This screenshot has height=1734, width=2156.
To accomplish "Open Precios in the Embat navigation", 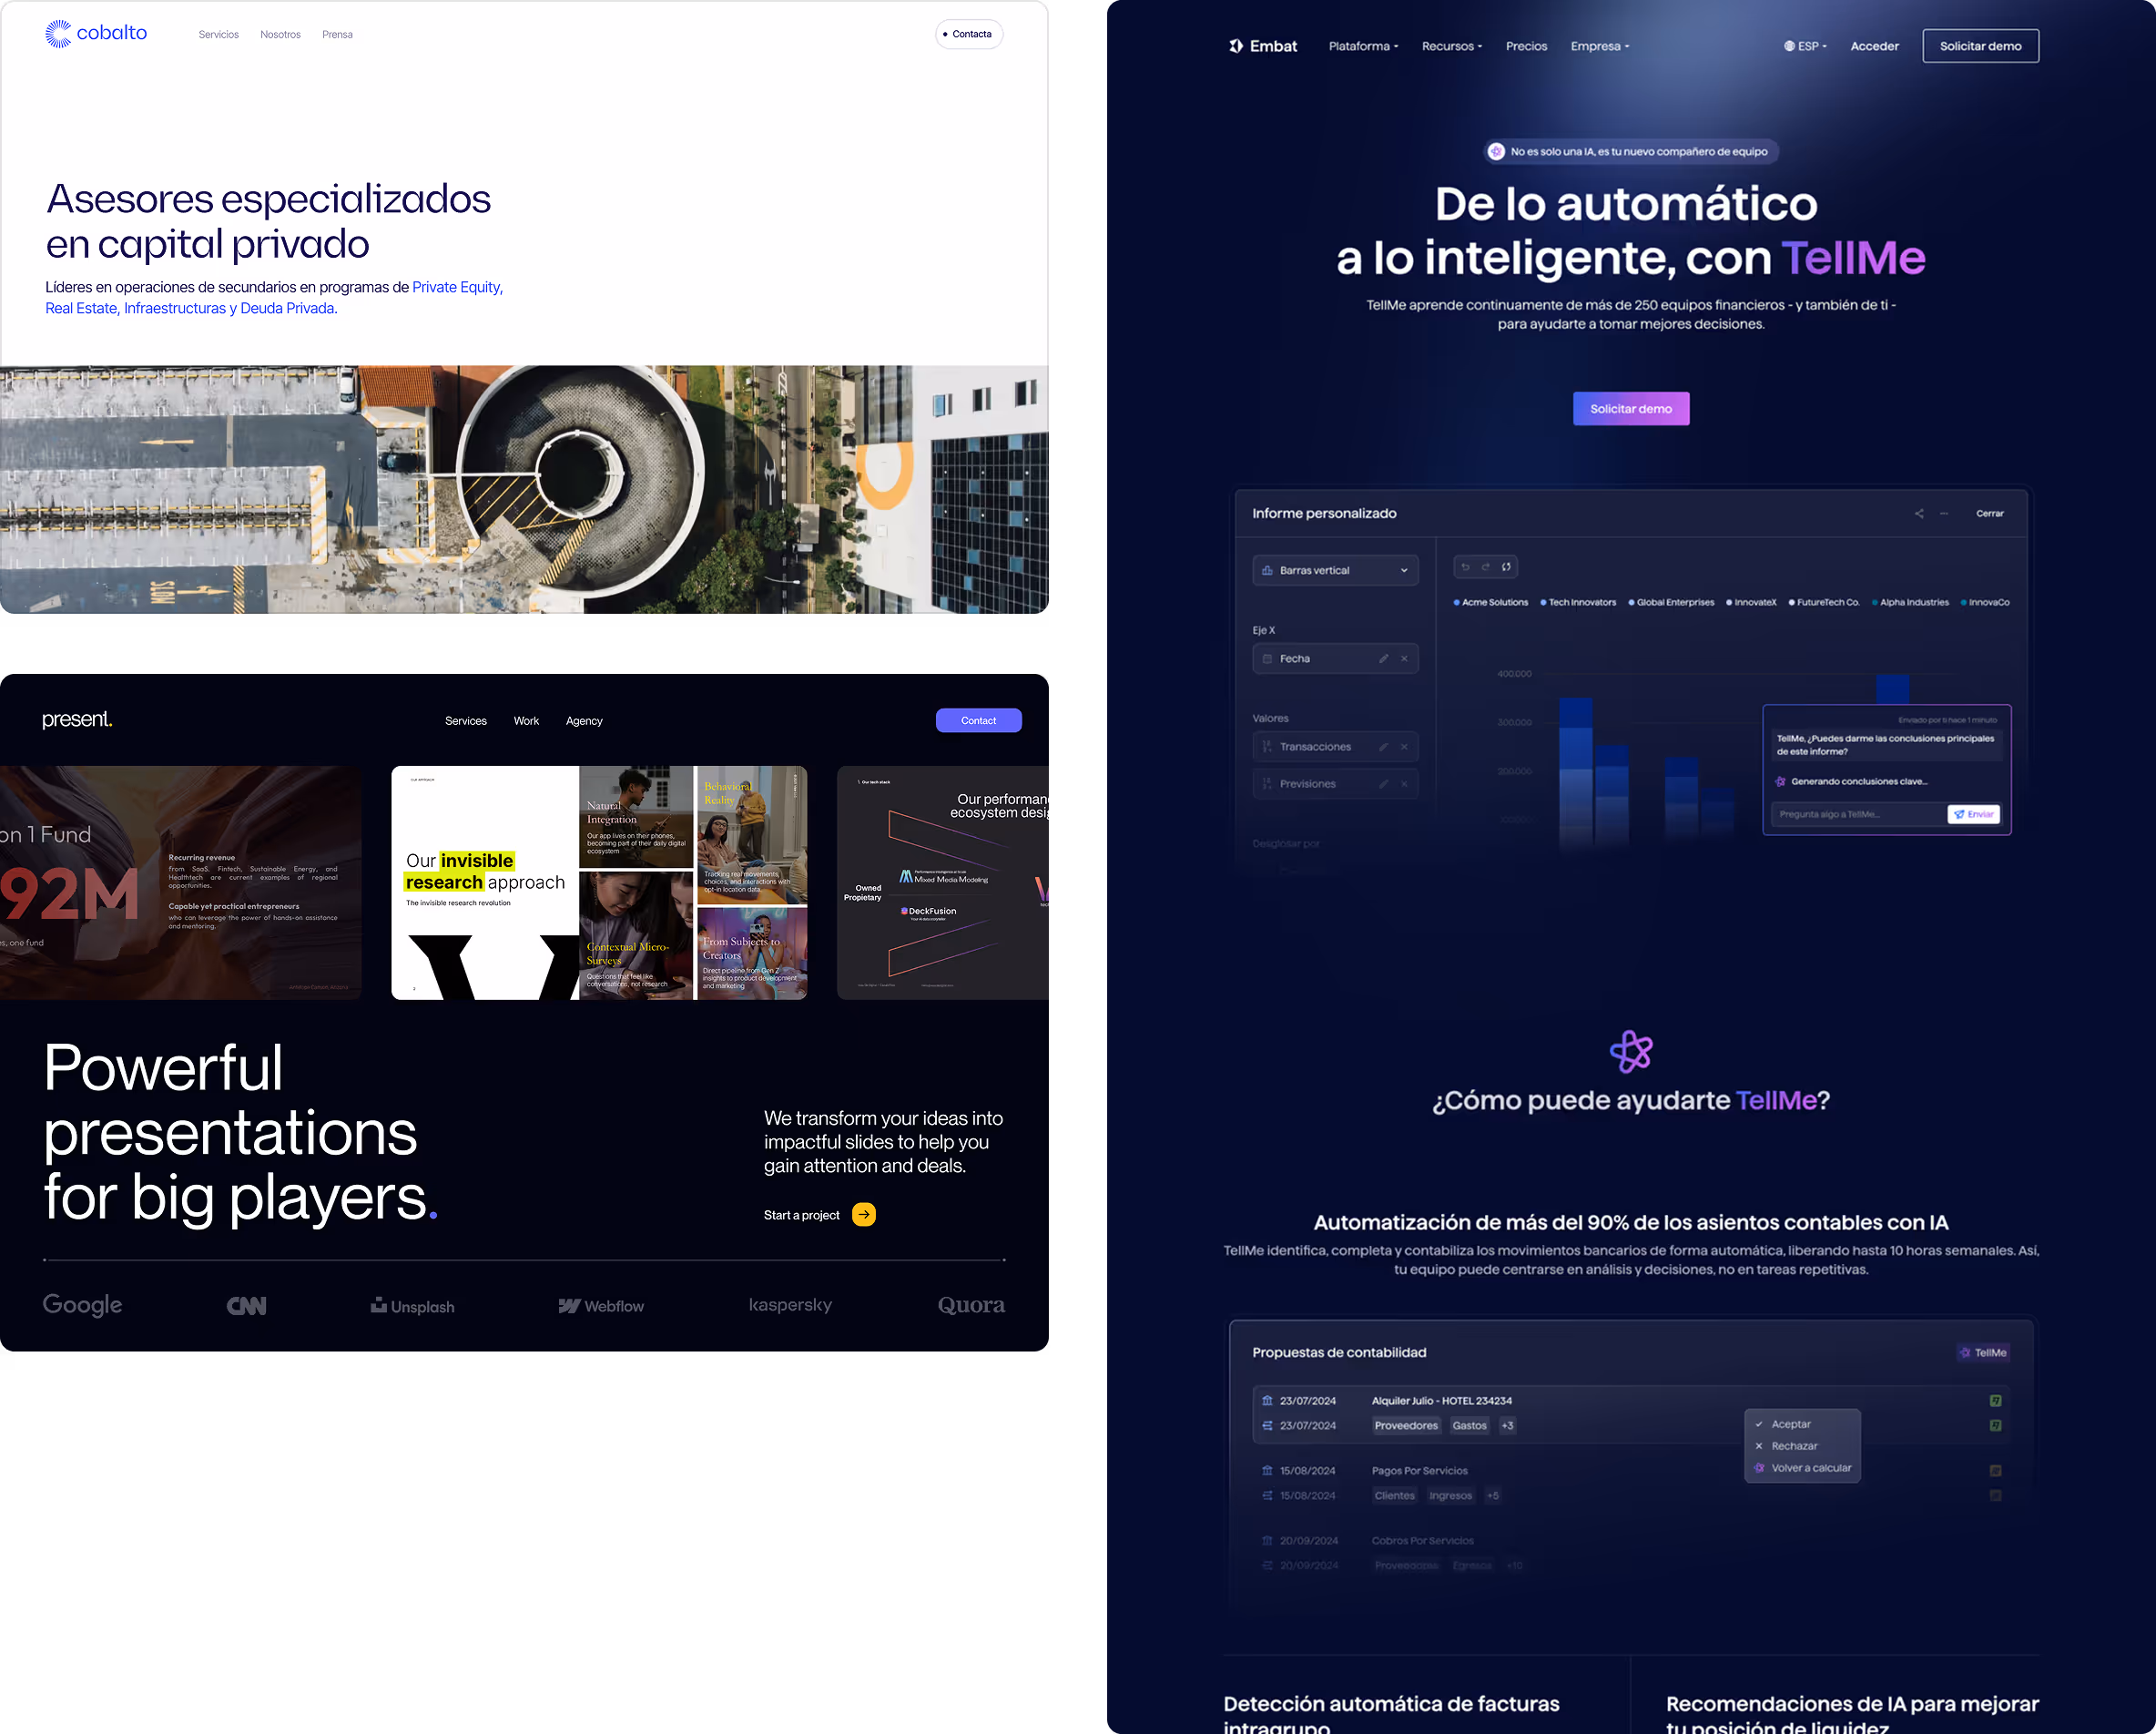I will coord(1526,46).
